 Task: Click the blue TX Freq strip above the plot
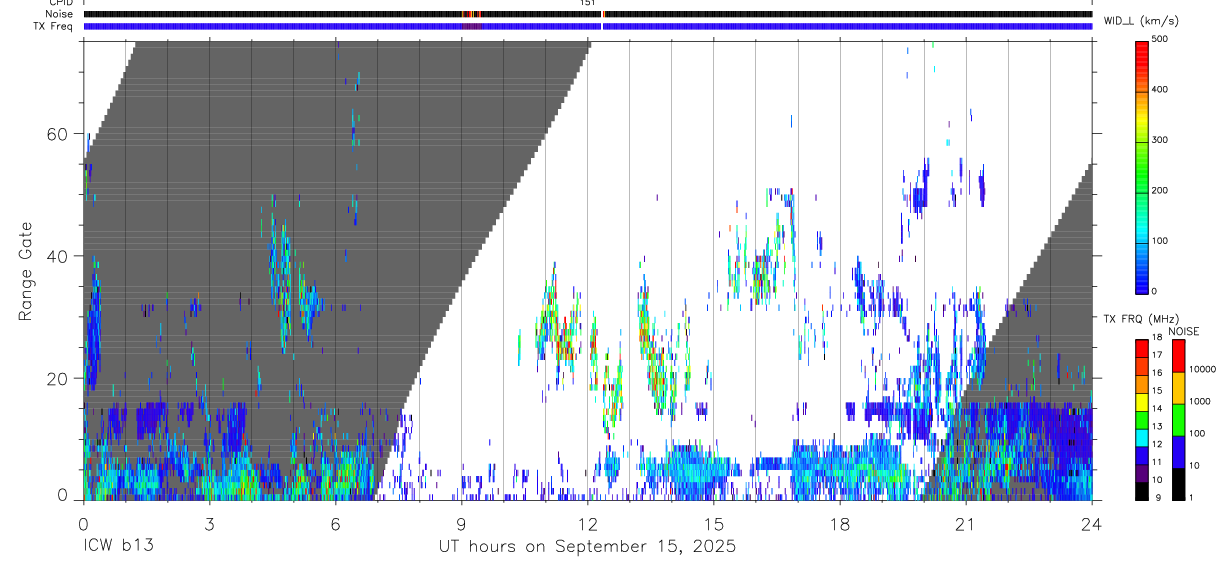pos(588,26)
